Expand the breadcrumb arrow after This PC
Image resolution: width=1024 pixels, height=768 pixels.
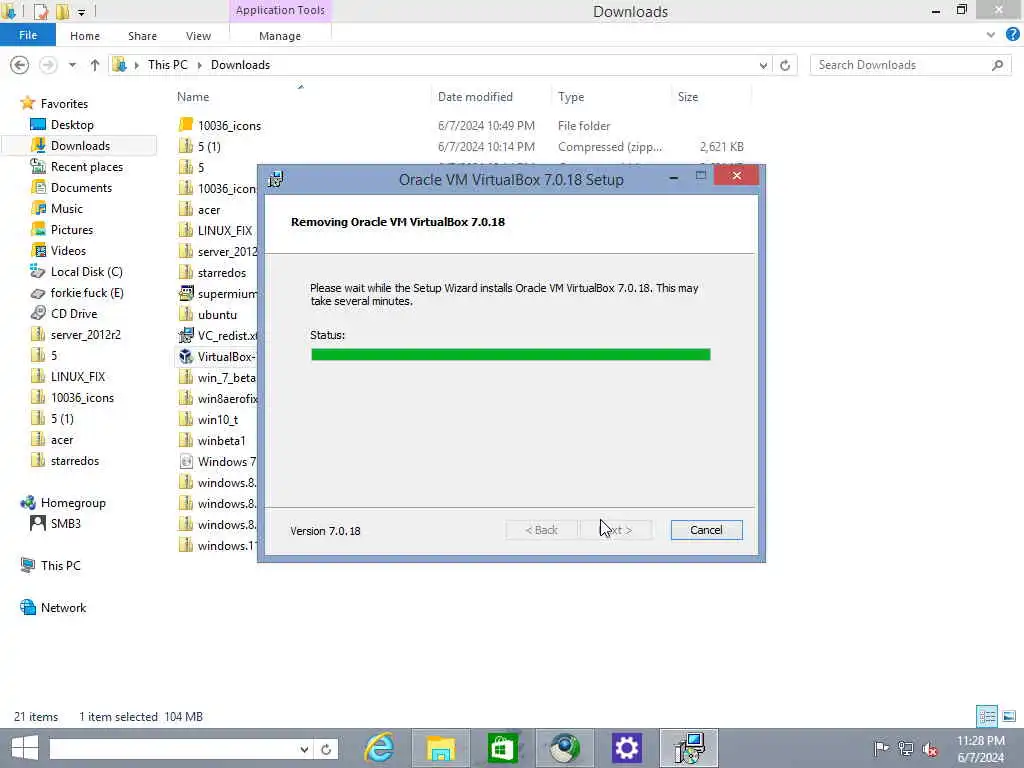pos(199,65)
